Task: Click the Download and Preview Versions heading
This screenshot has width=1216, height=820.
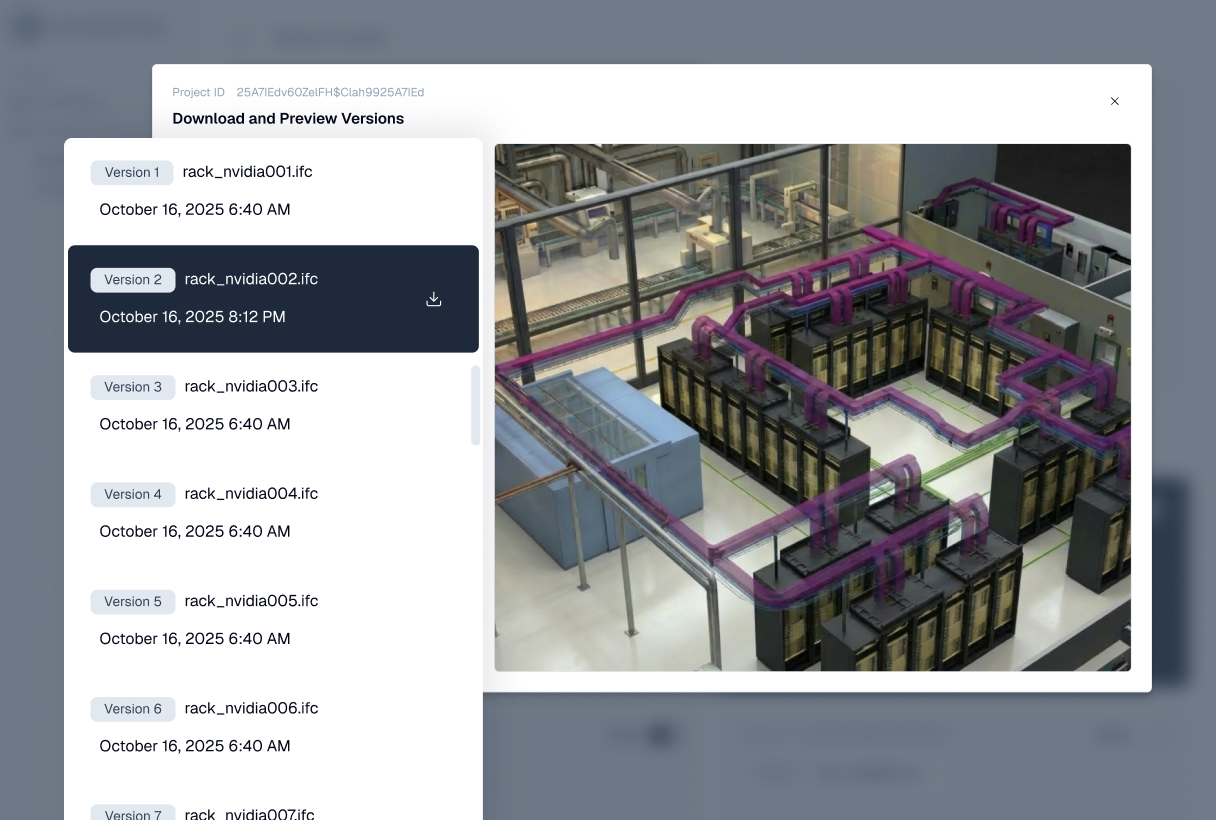Action: click(288, 118)
